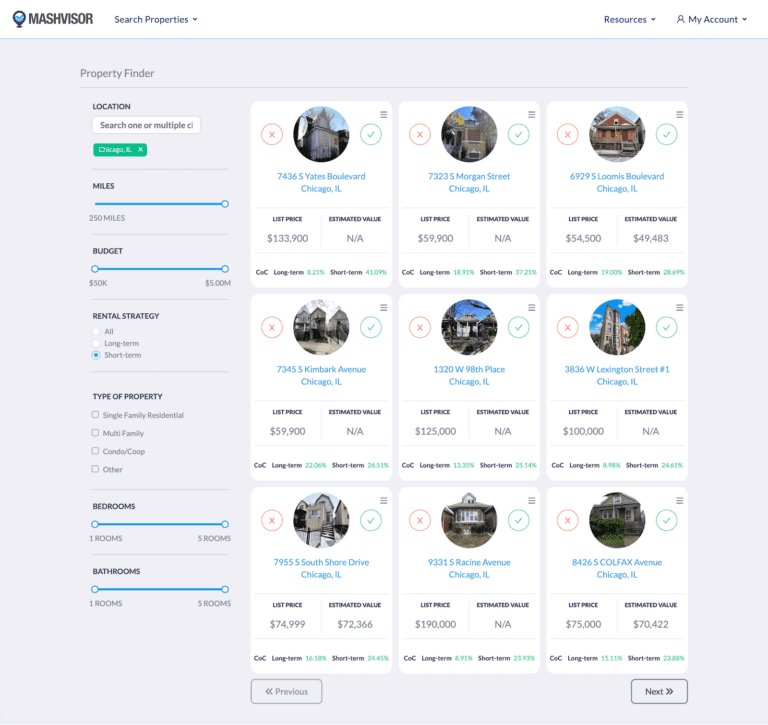Click the location search input field

(x=147, y=125)
